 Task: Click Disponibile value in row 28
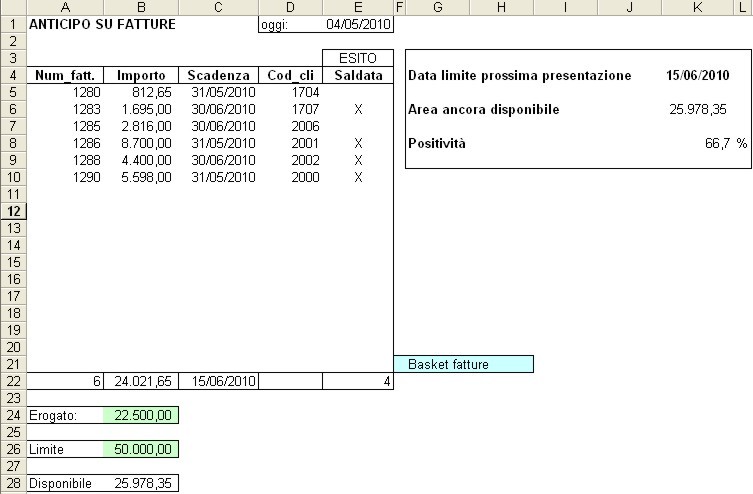coord(141,483)
